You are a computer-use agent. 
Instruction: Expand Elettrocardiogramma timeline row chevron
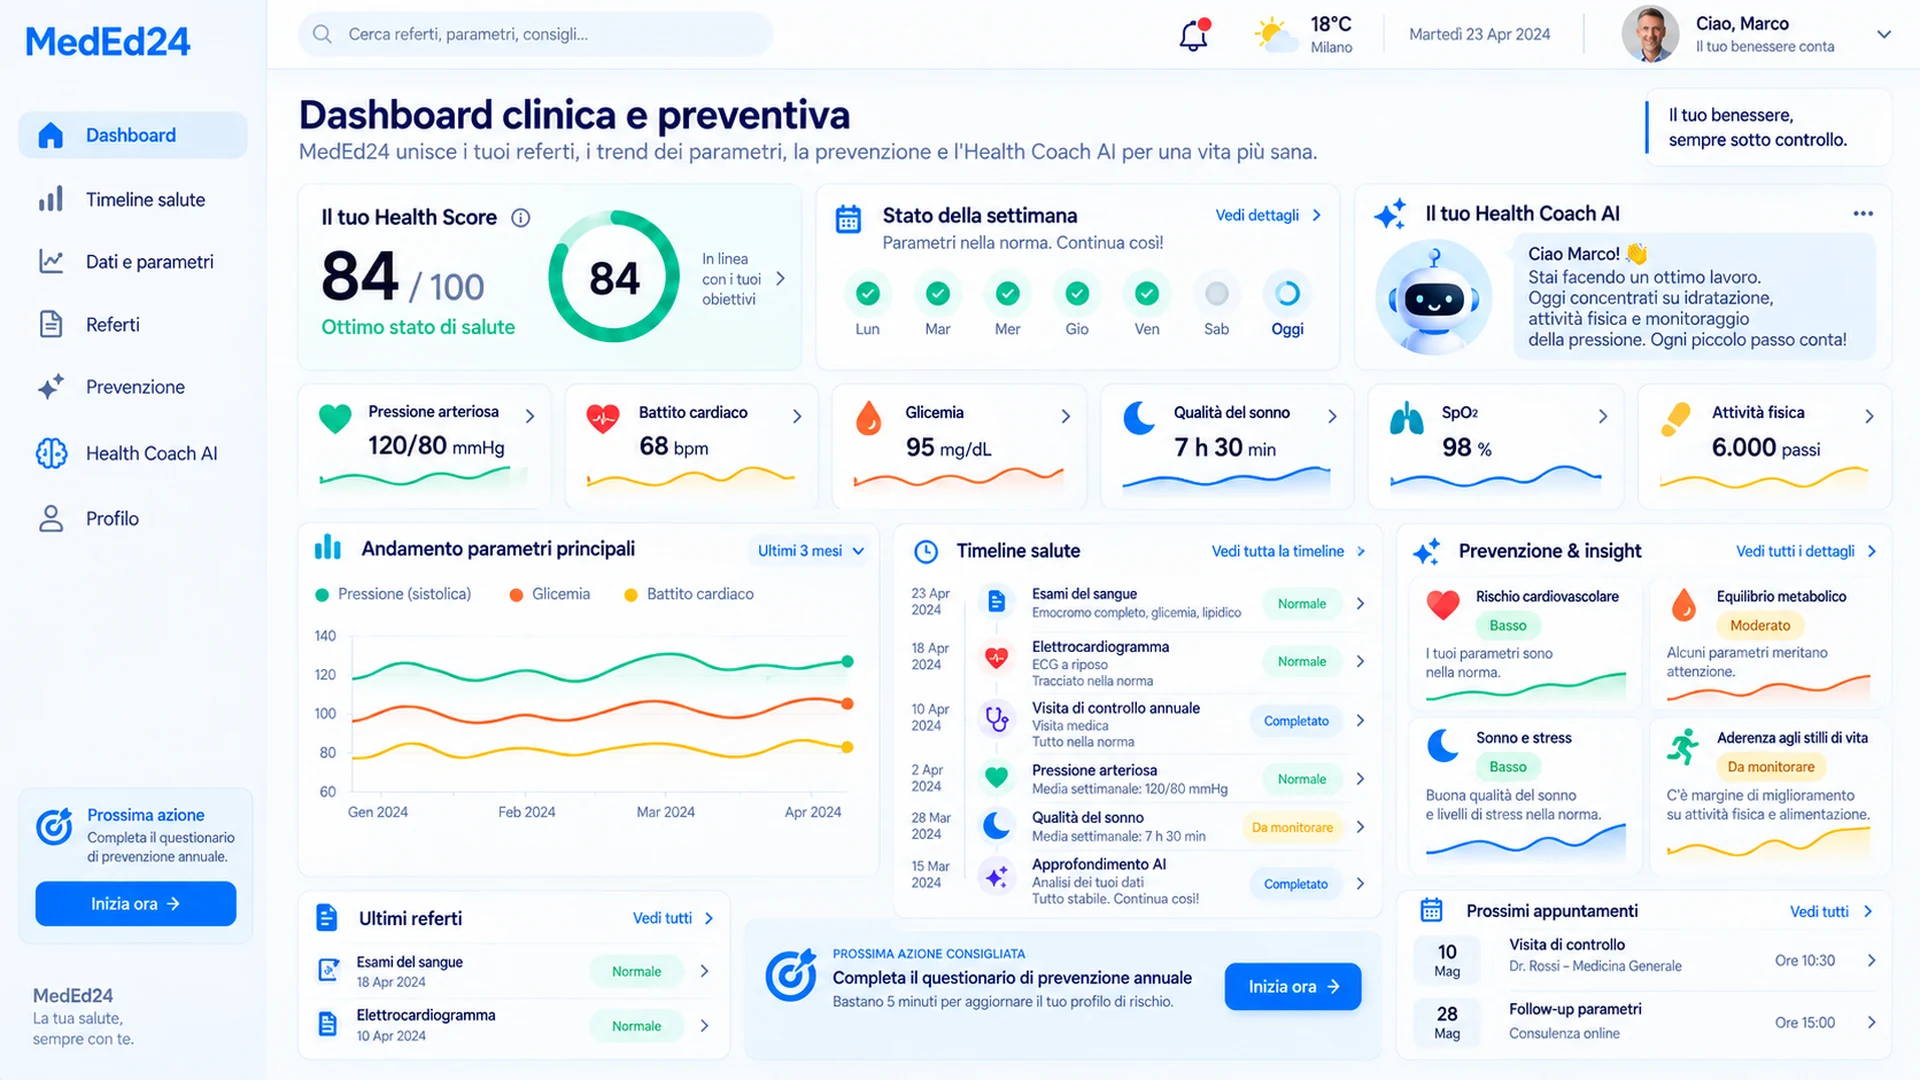tap(1360, 661)
